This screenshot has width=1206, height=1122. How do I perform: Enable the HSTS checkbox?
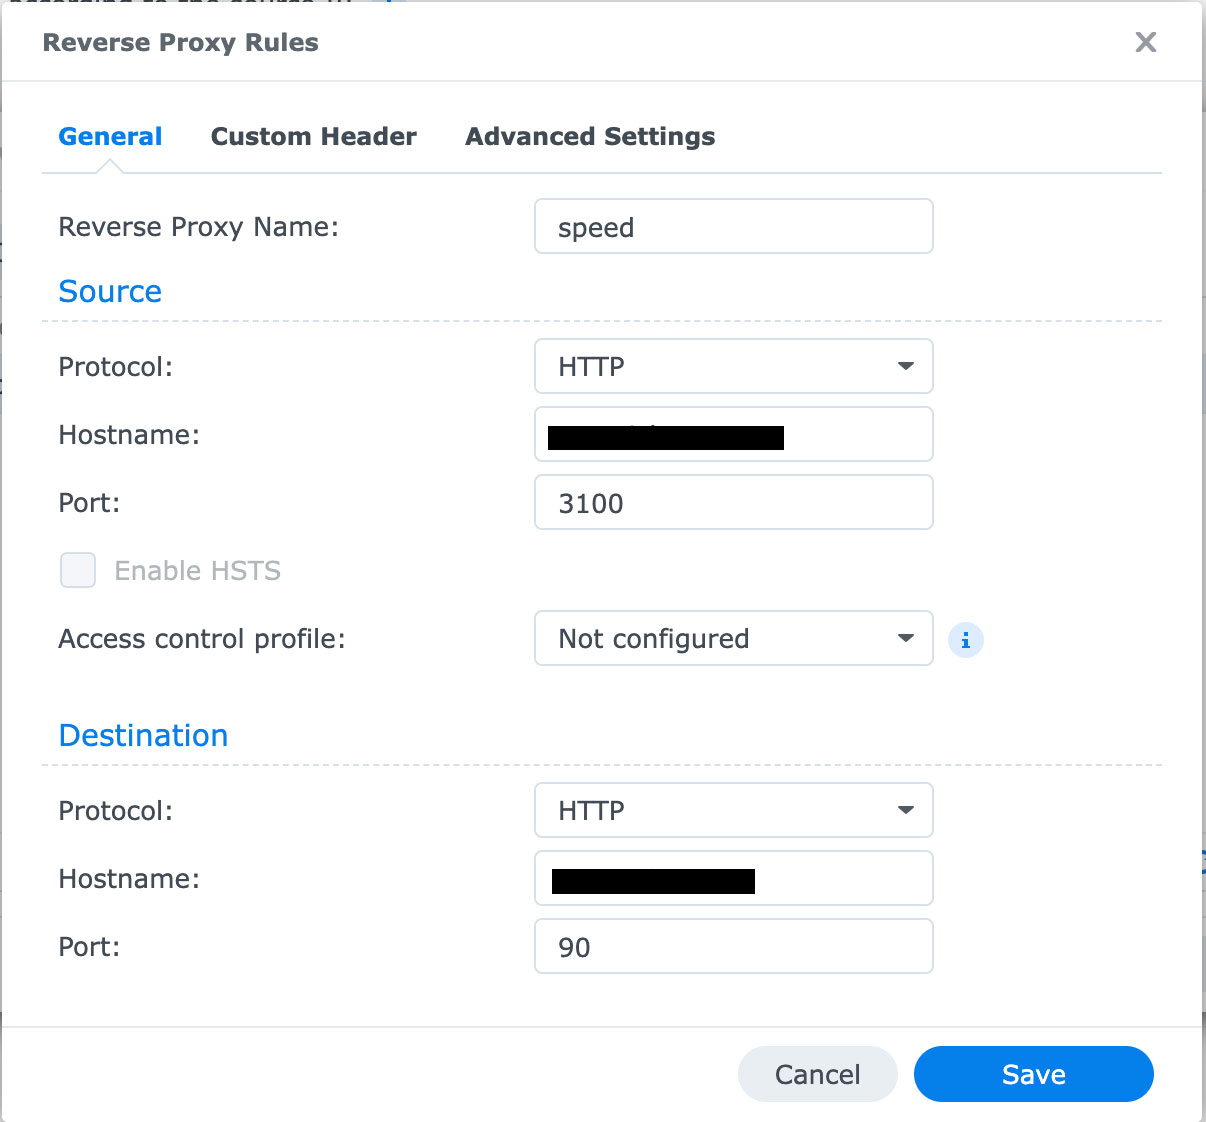78,570
